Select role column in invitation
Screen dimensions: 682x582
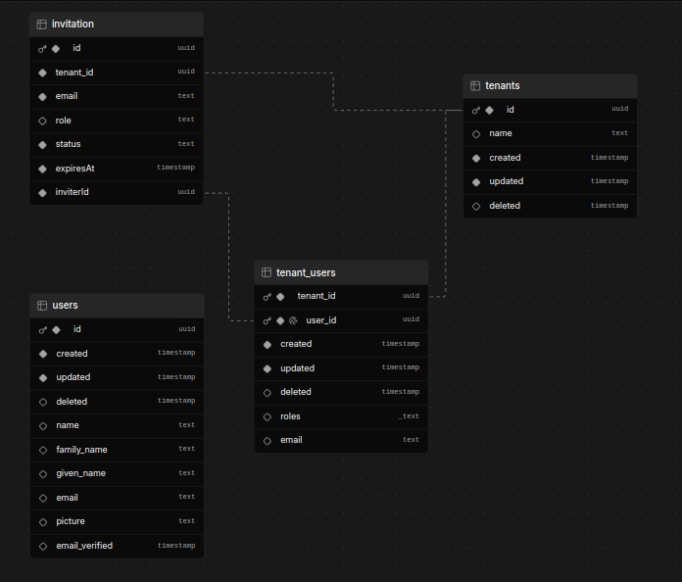pos(116,120)
